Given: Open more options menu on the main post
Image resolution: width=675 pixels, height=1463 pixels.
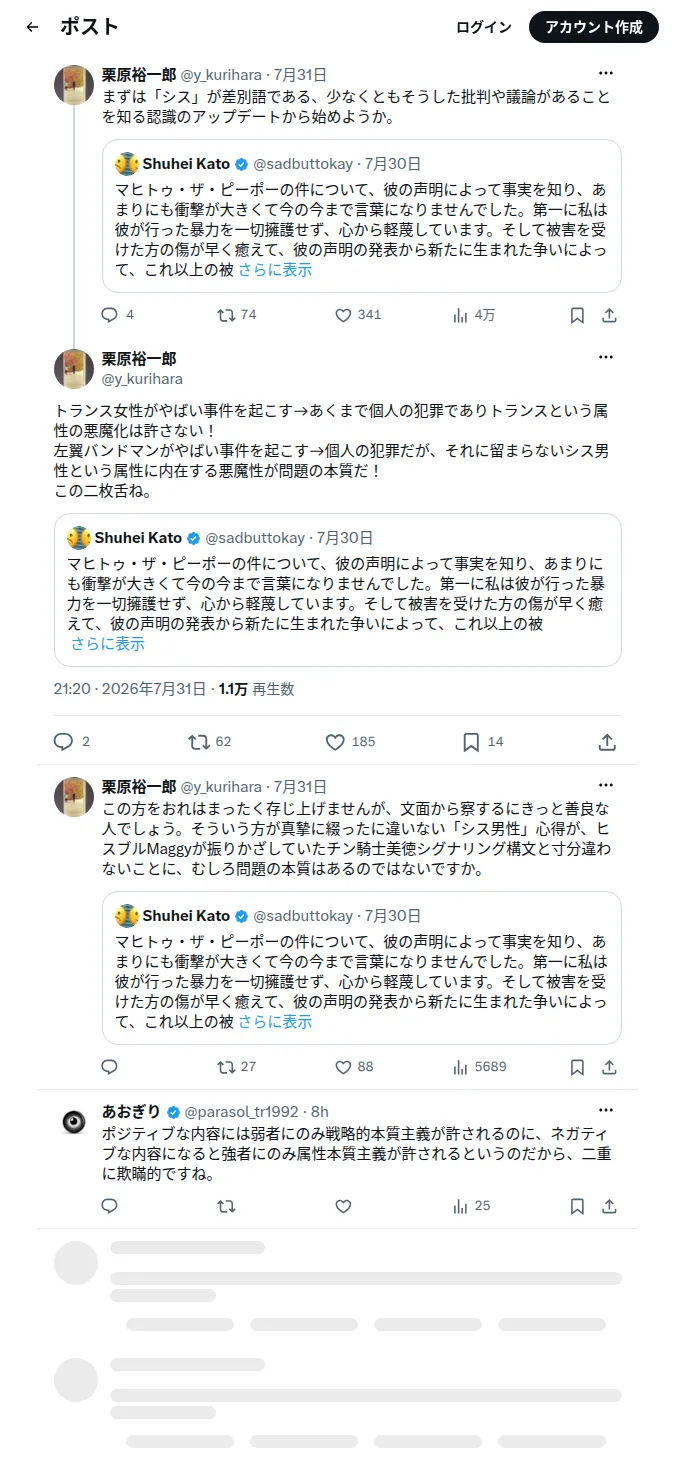Looking at the screenshot, I should click(x=606, y=358).
